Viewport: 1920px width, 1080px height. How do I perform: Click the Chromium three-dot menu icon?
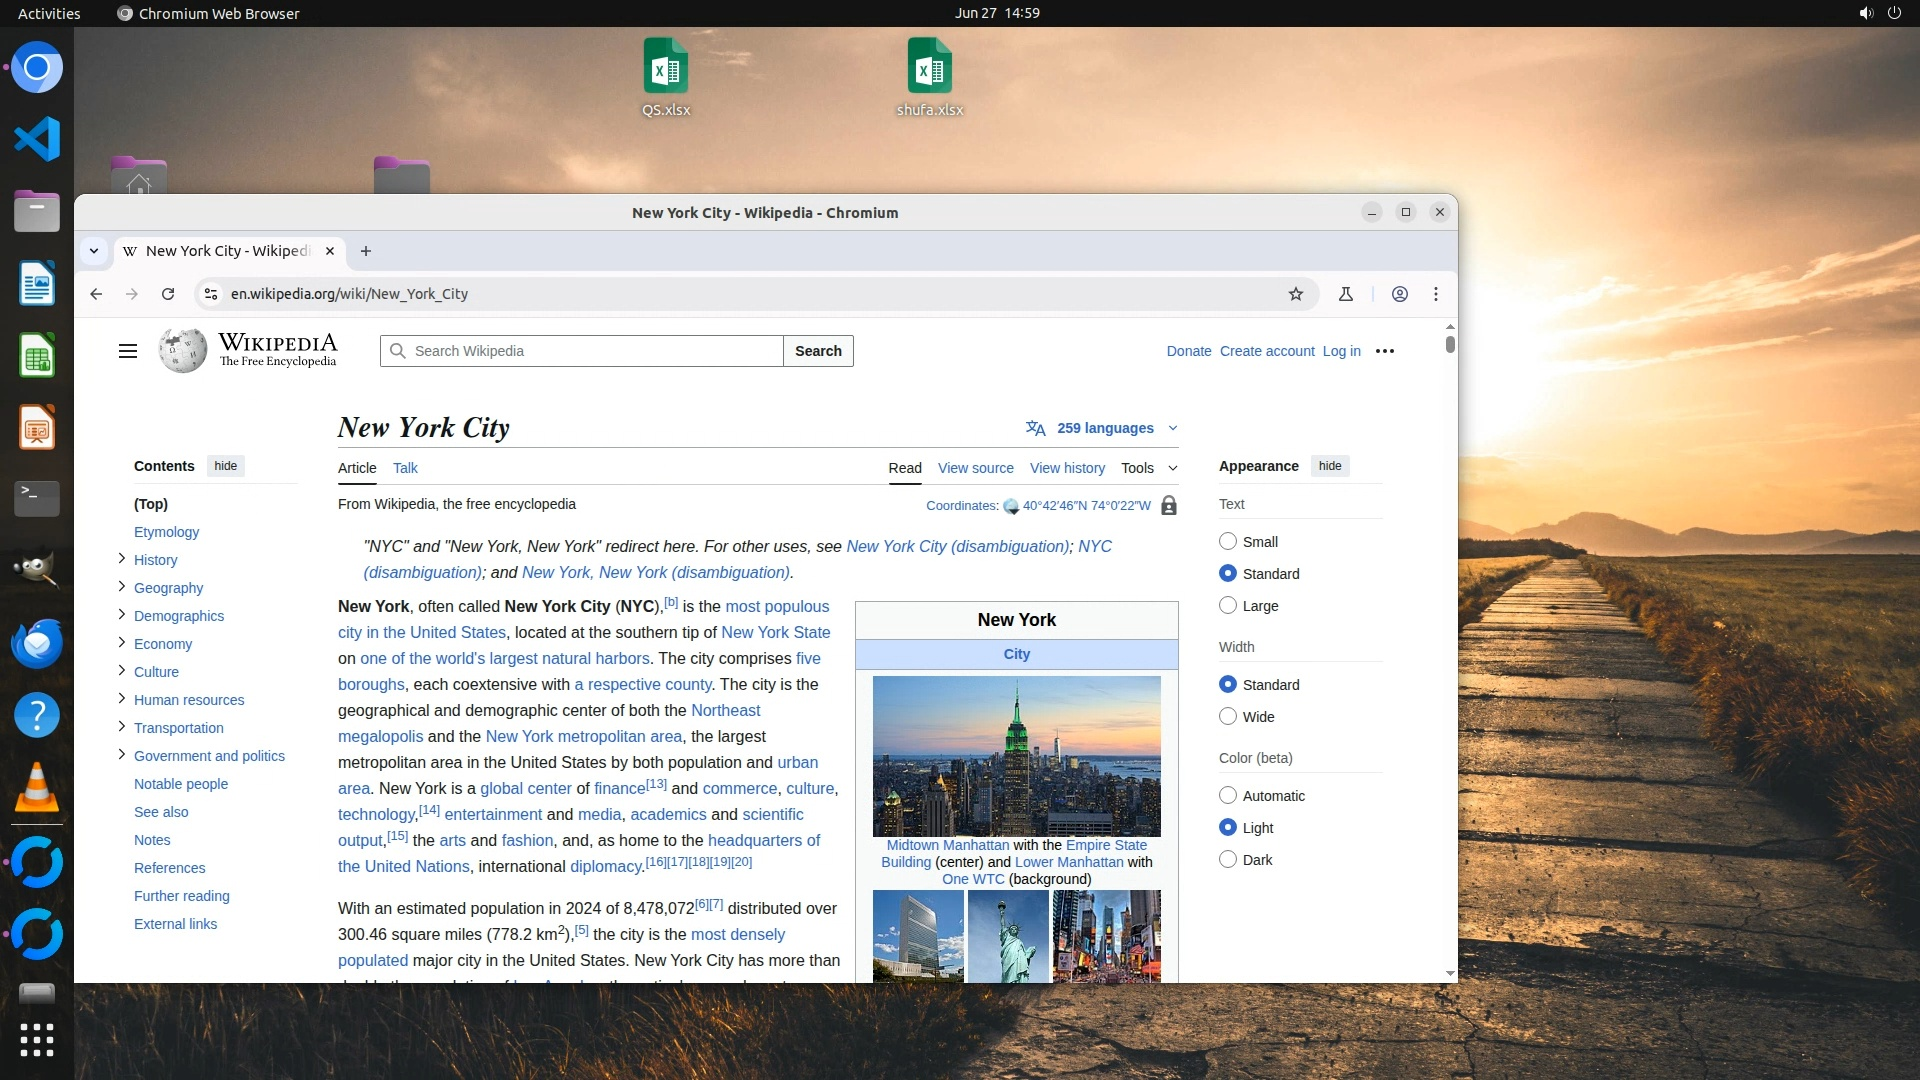[1436, 294]
